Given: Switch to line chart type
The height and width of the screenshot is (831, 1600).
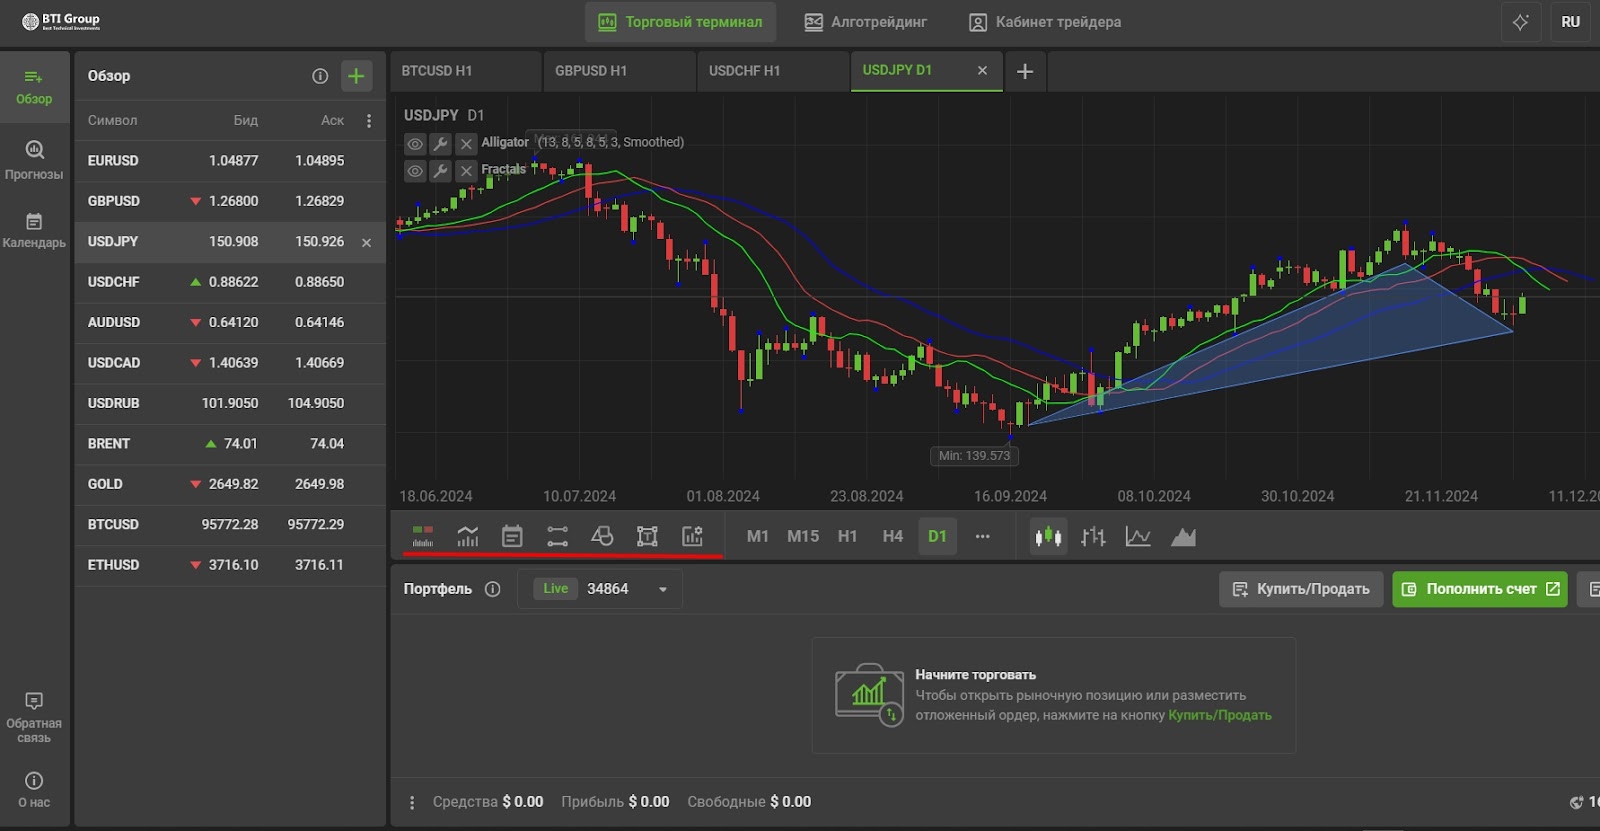Looking at the screenshot, I should coord(1138,537).
